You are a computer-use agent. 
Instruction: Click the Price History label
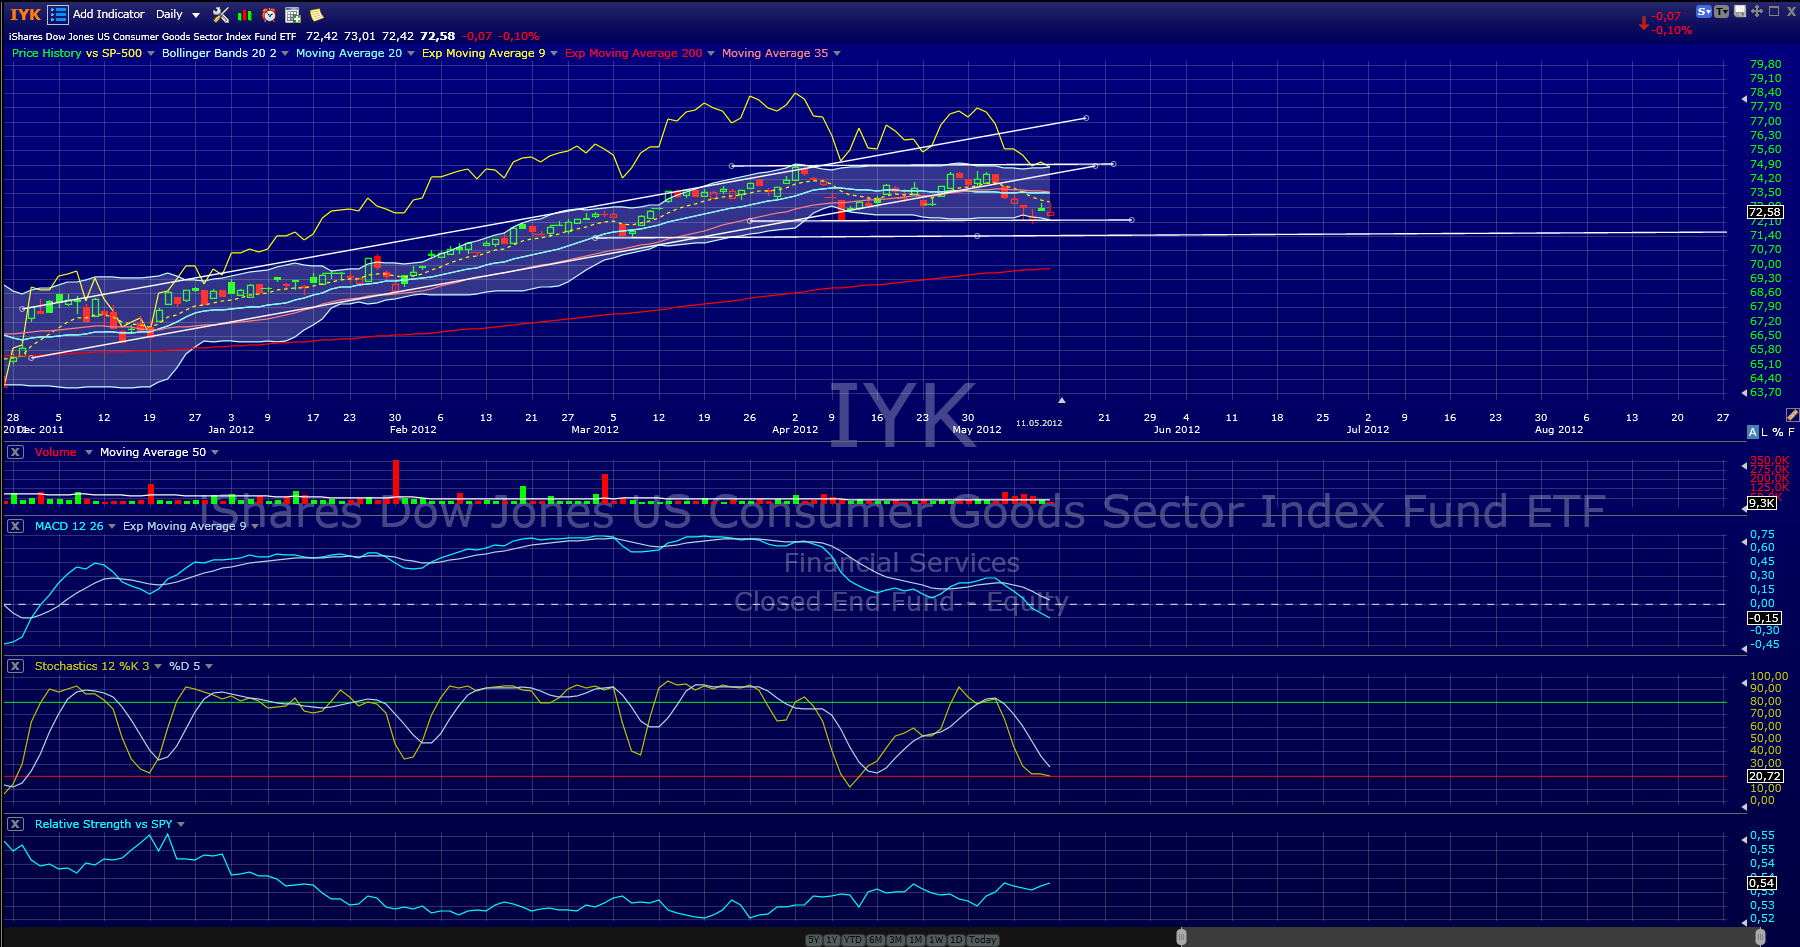coord(47,53)
